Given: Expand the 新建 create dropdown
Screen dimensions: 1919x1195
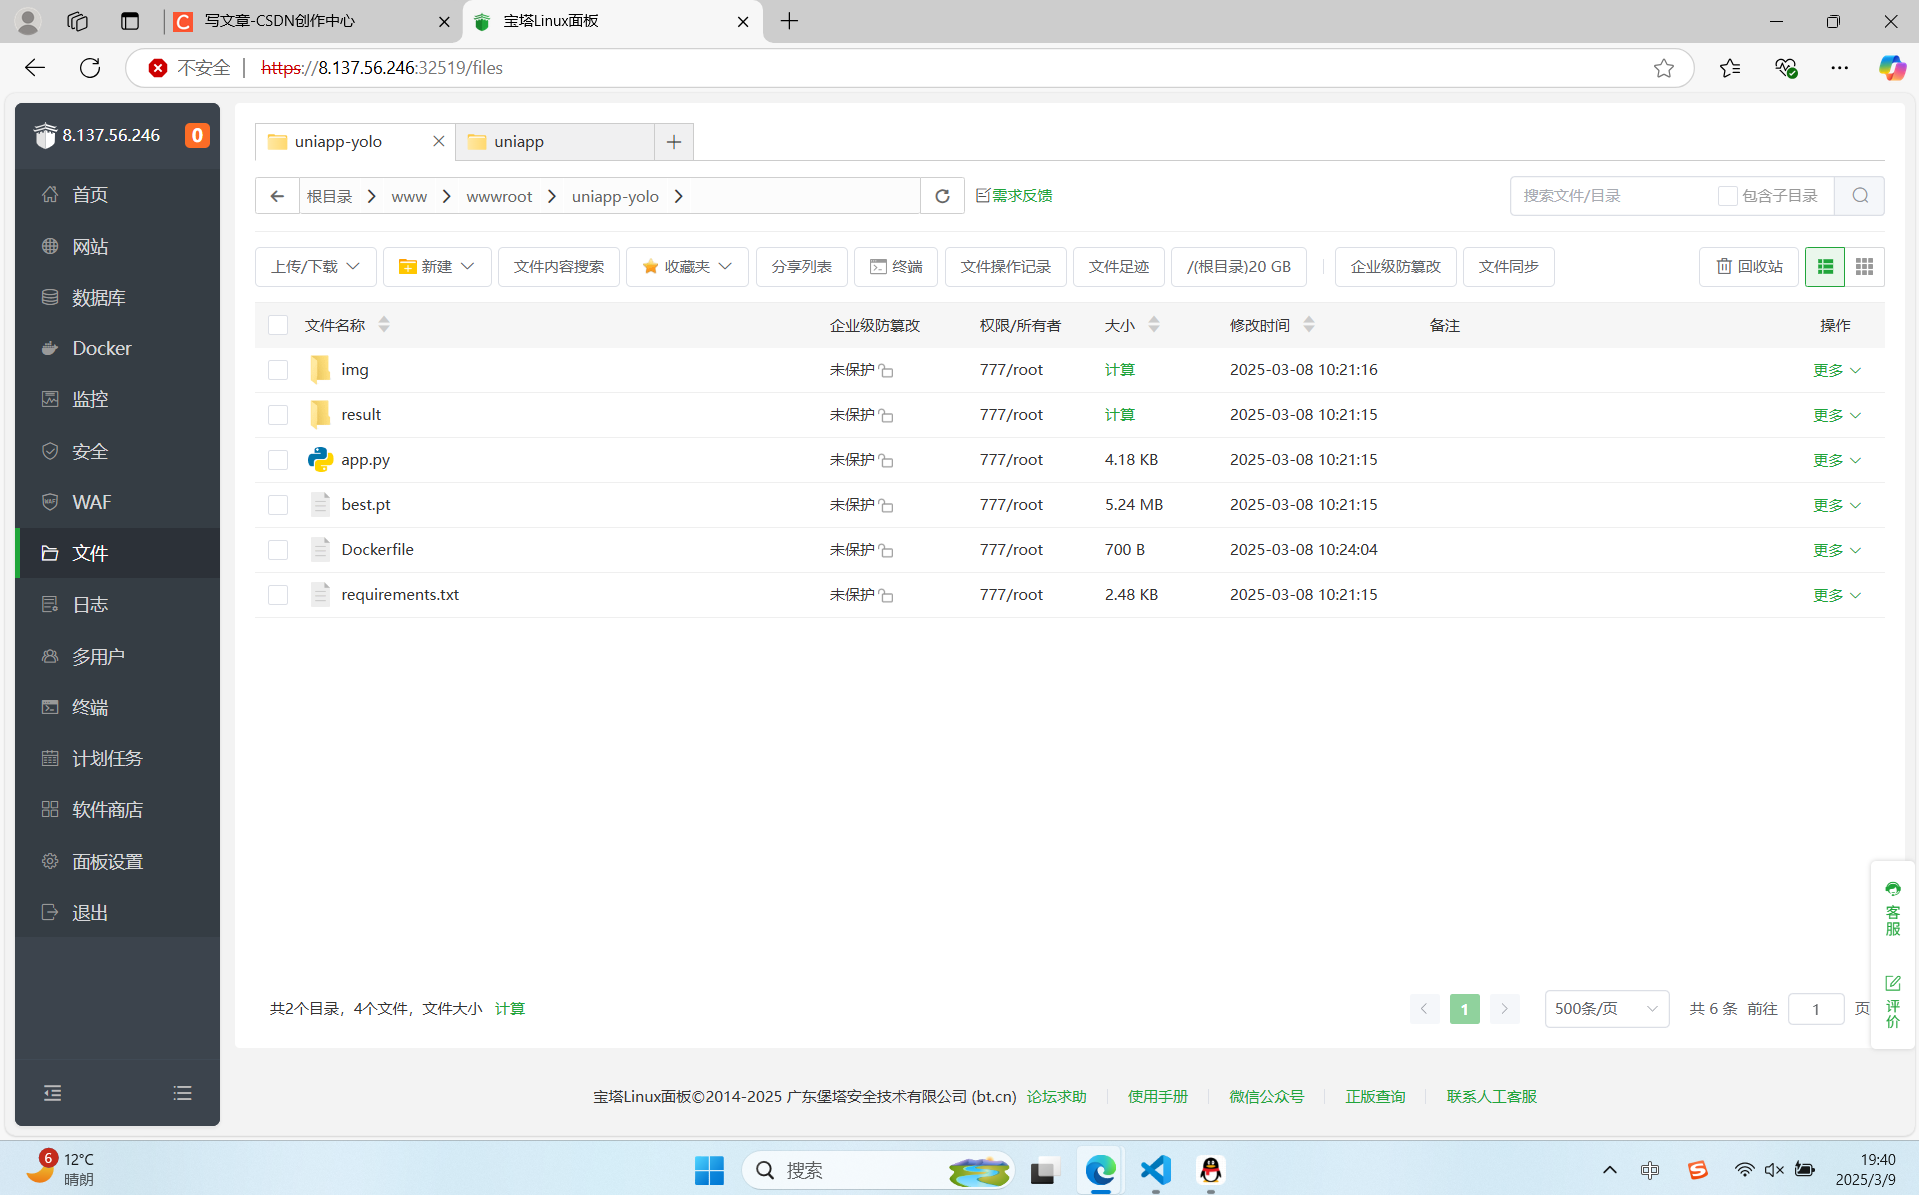Looking at the screenshot, I should tap(437, 267).
